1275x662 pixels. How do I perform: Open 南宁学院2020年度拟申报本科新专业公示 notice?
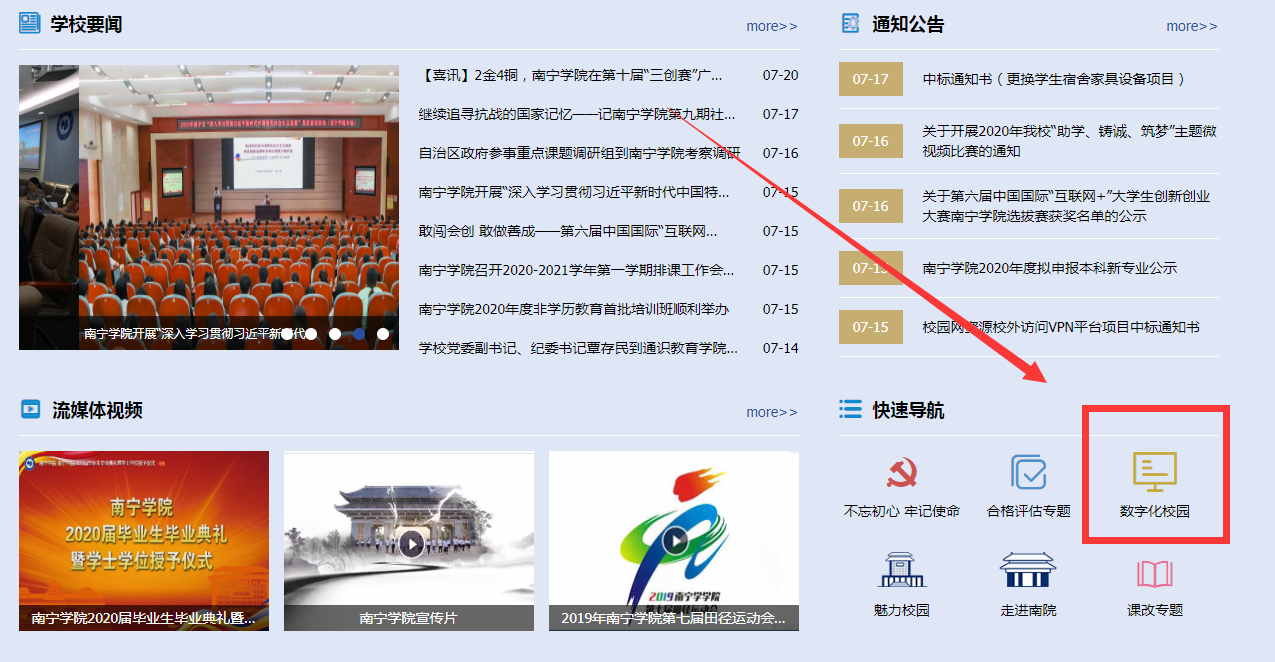(x=1049, y=268)
